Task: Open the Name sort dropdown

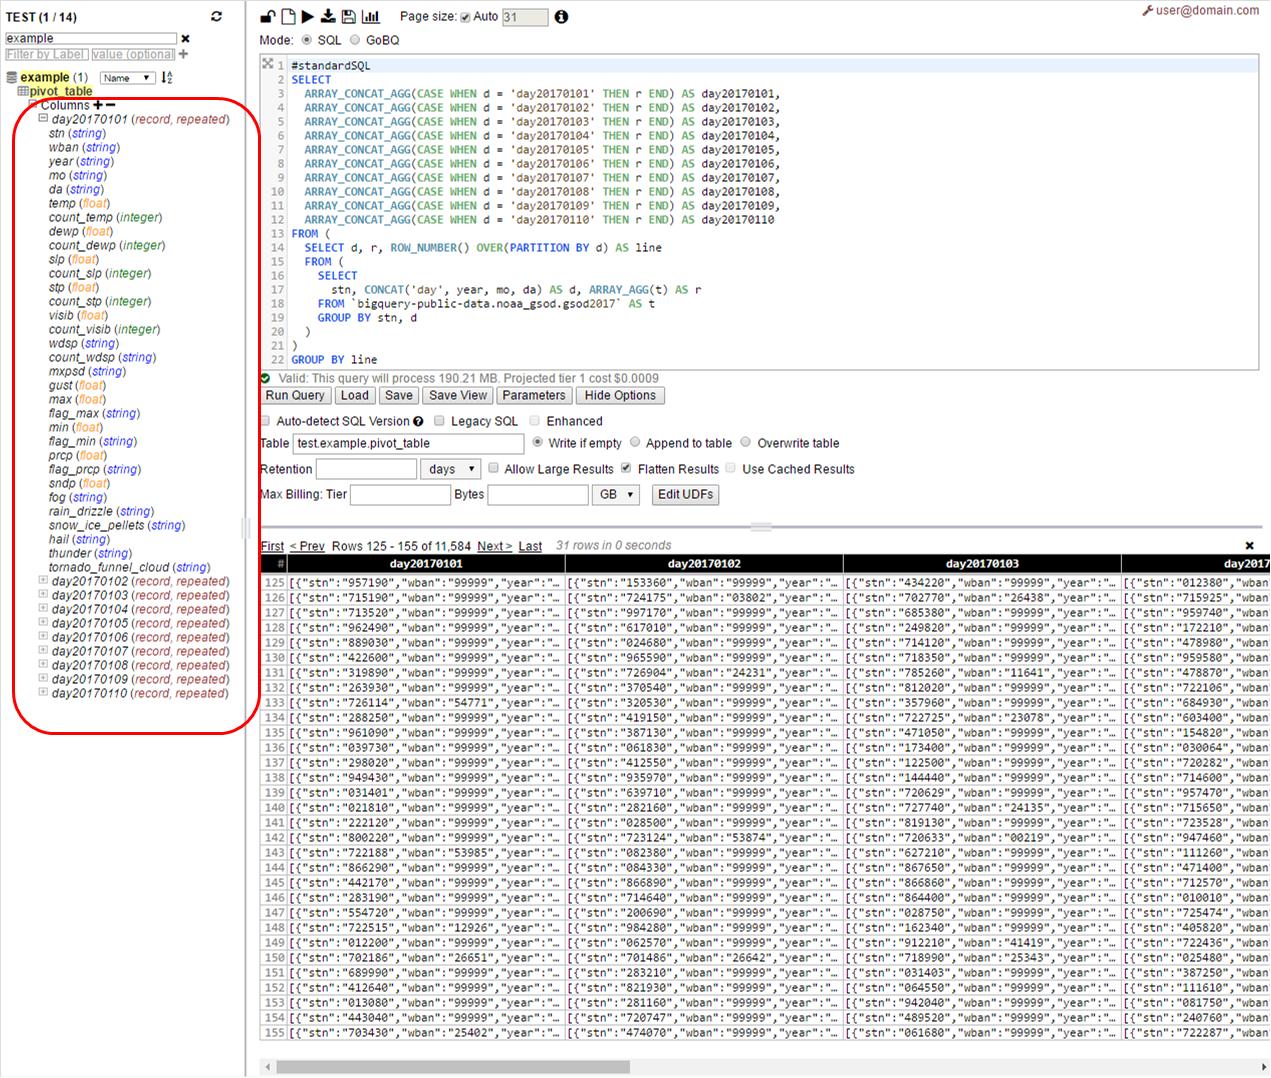Action: [126, 78]
